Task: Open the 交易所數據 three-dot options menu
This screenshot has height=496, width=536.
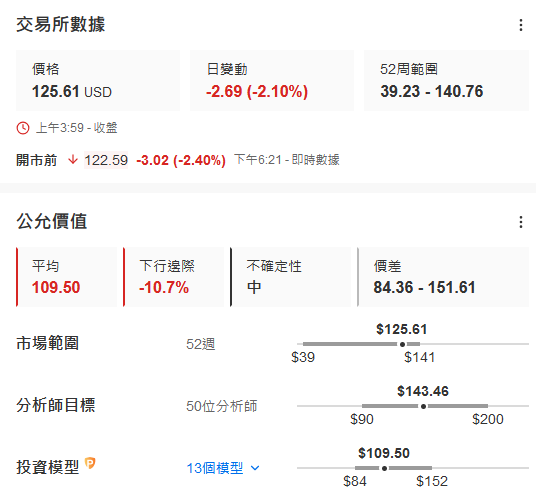Action: coord(521,25)
